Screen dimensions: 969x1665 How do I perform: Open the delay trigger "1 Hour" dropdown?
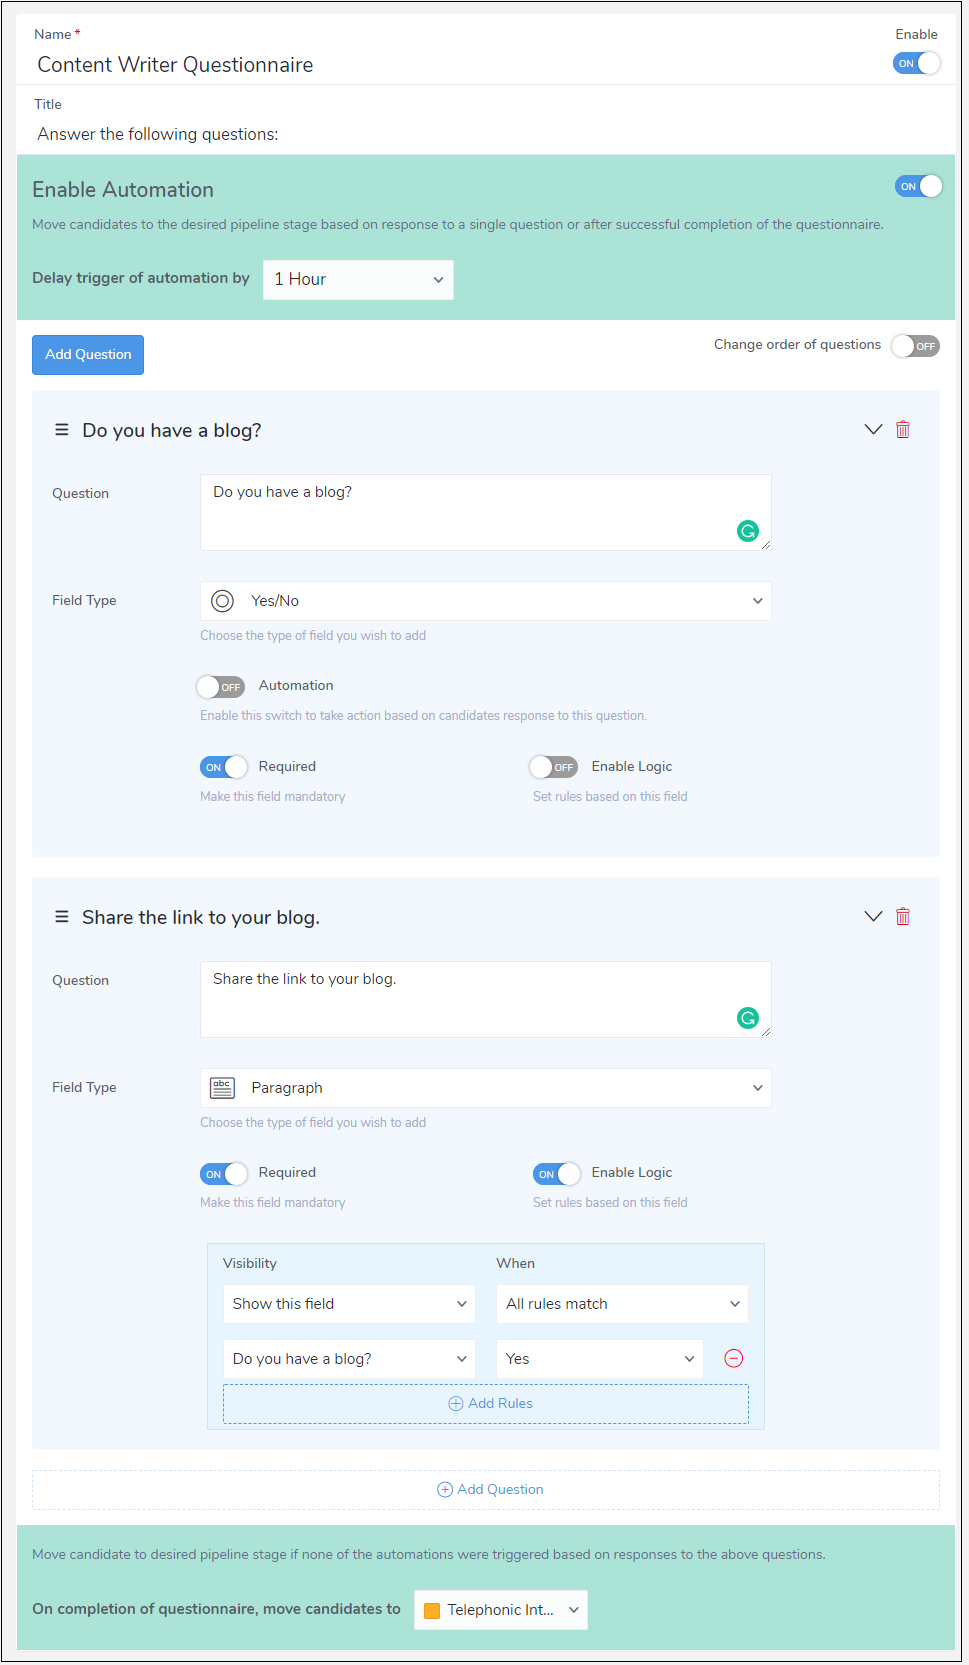[358, 280]
